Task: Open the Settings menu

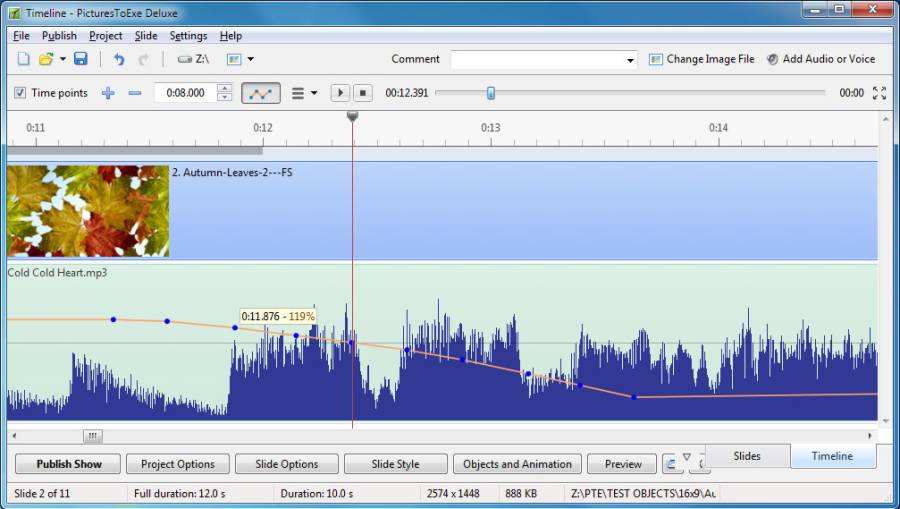Action: [x=188, y=36]
